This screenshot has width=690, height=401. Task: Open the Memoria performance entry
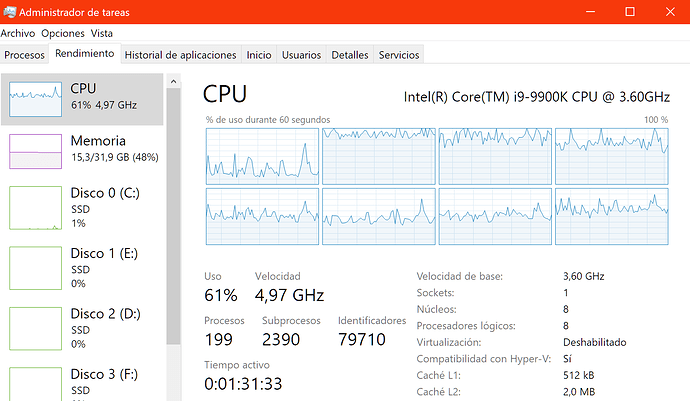pyautogui.click(x=82, y=151)
